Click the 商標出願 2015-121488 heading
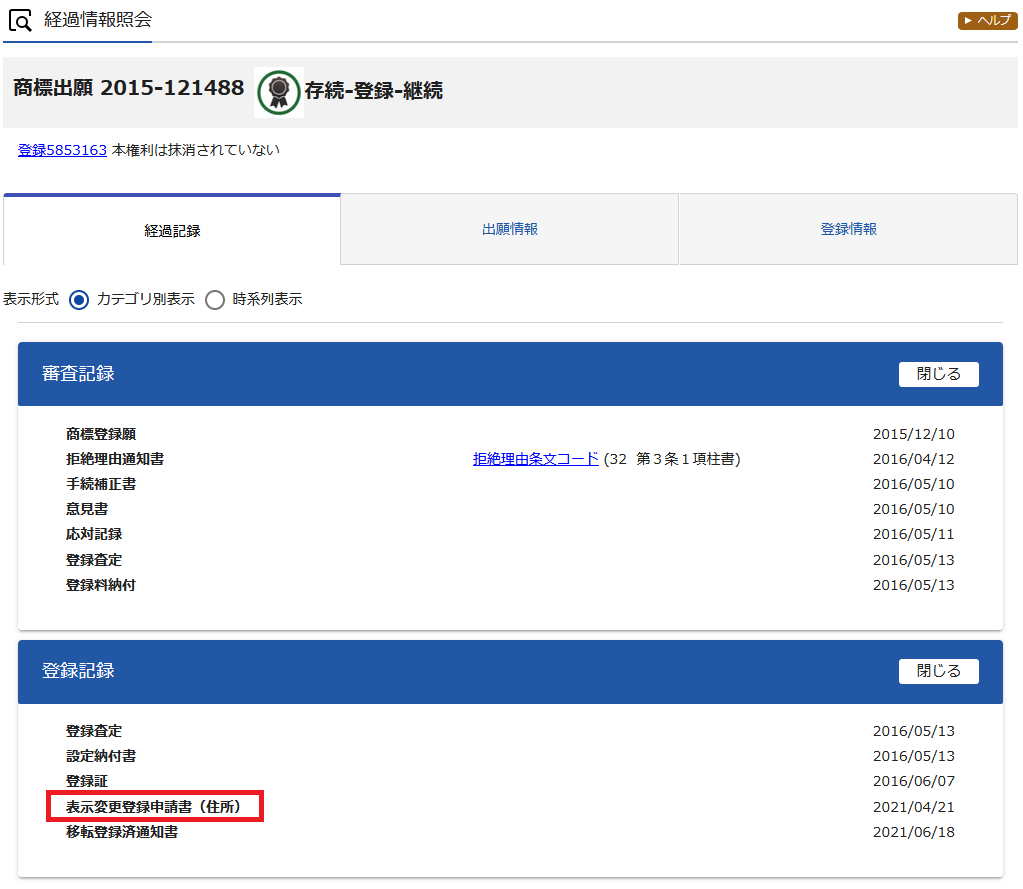 (129, 88)
